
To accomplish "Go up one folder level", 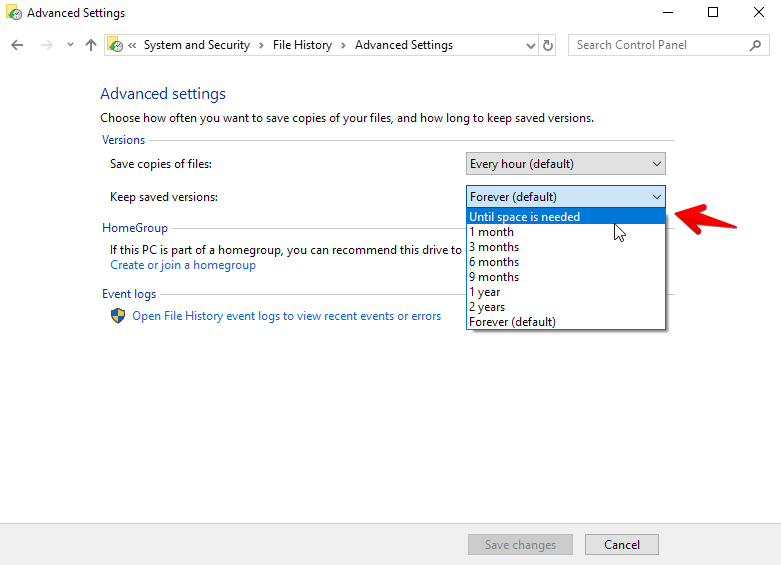I will pyautogui.click(x=91, y=45).
